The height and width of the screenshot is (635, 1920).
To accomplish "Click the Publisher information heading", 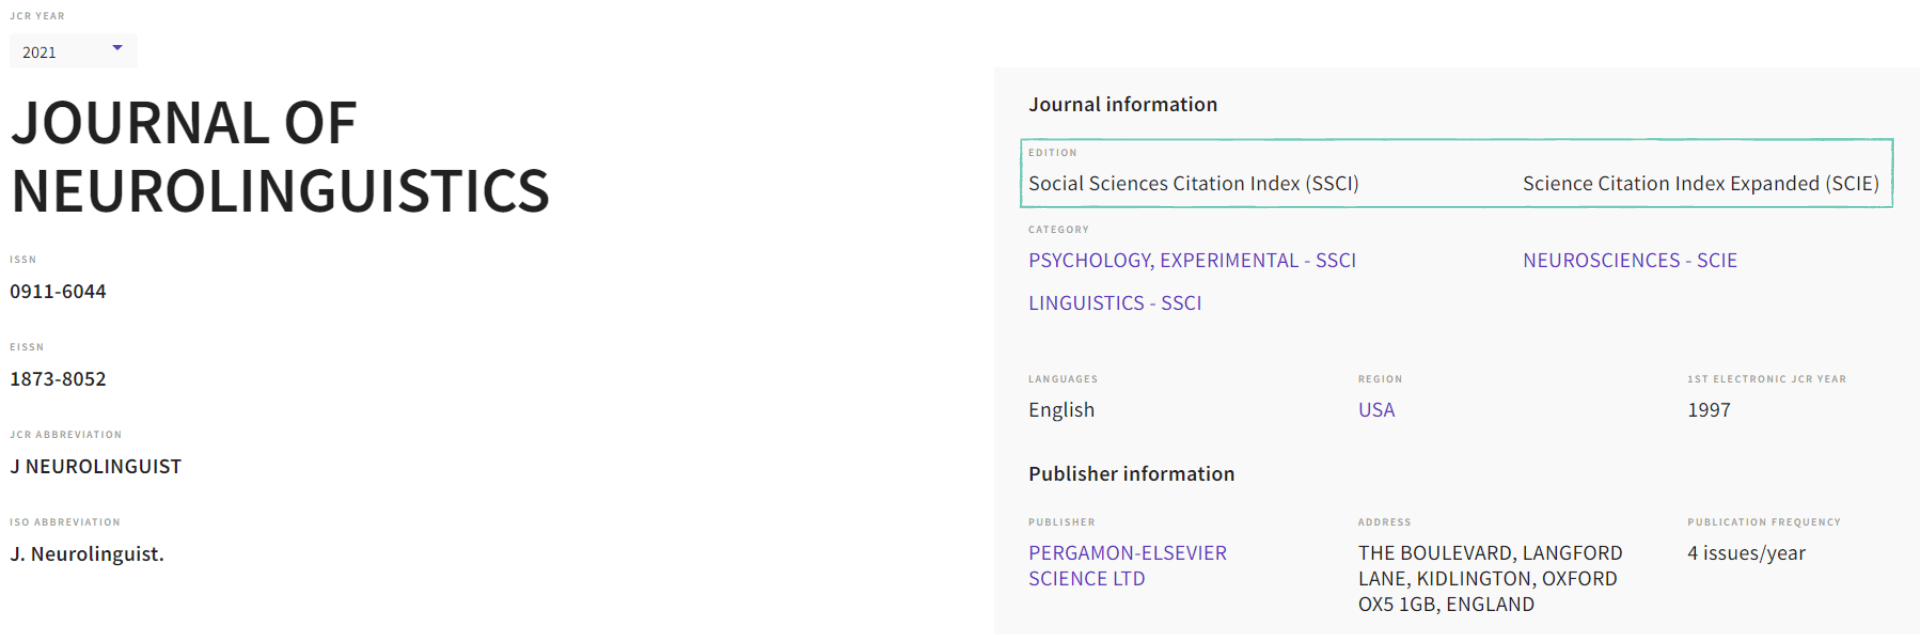I will (x=1131, y=474).
